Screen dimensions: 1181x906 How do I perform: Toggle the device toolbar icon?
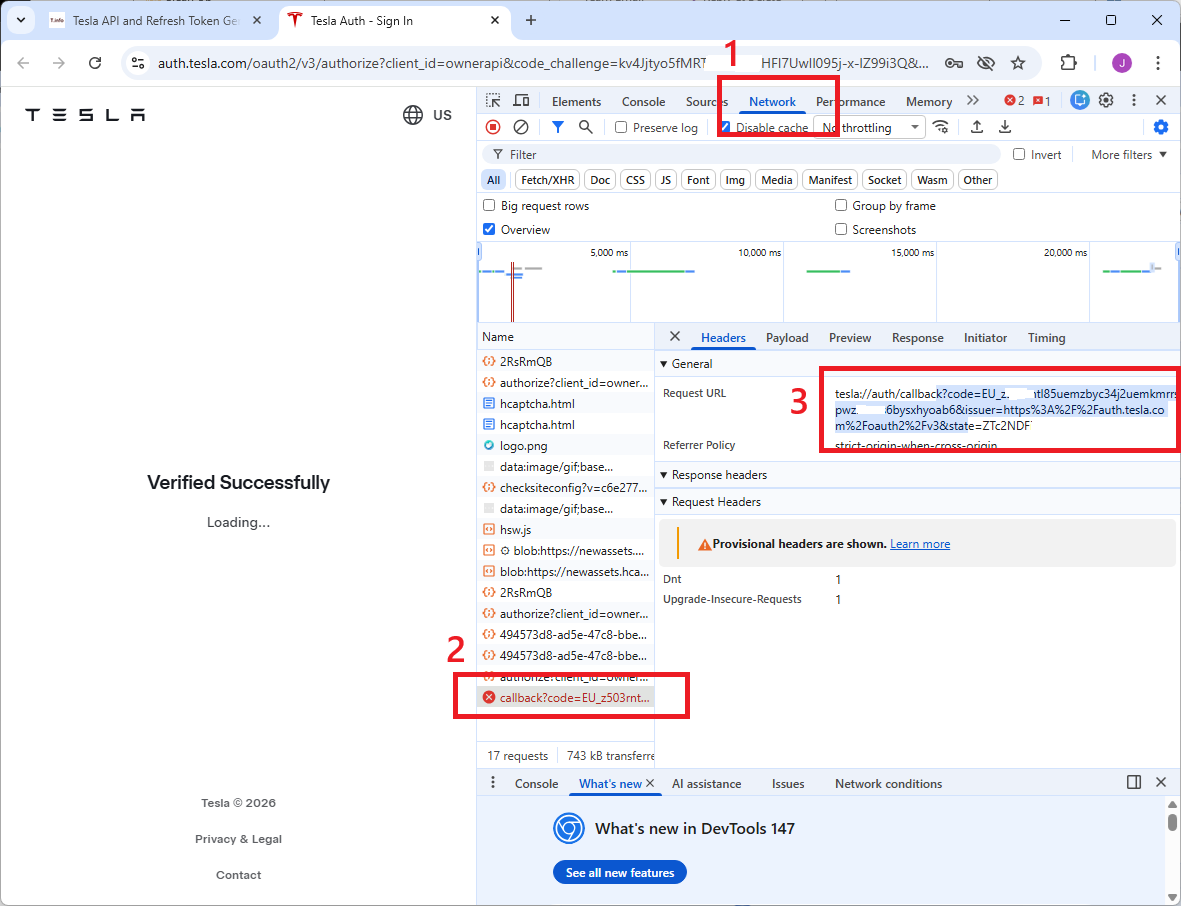pos(520,100)
